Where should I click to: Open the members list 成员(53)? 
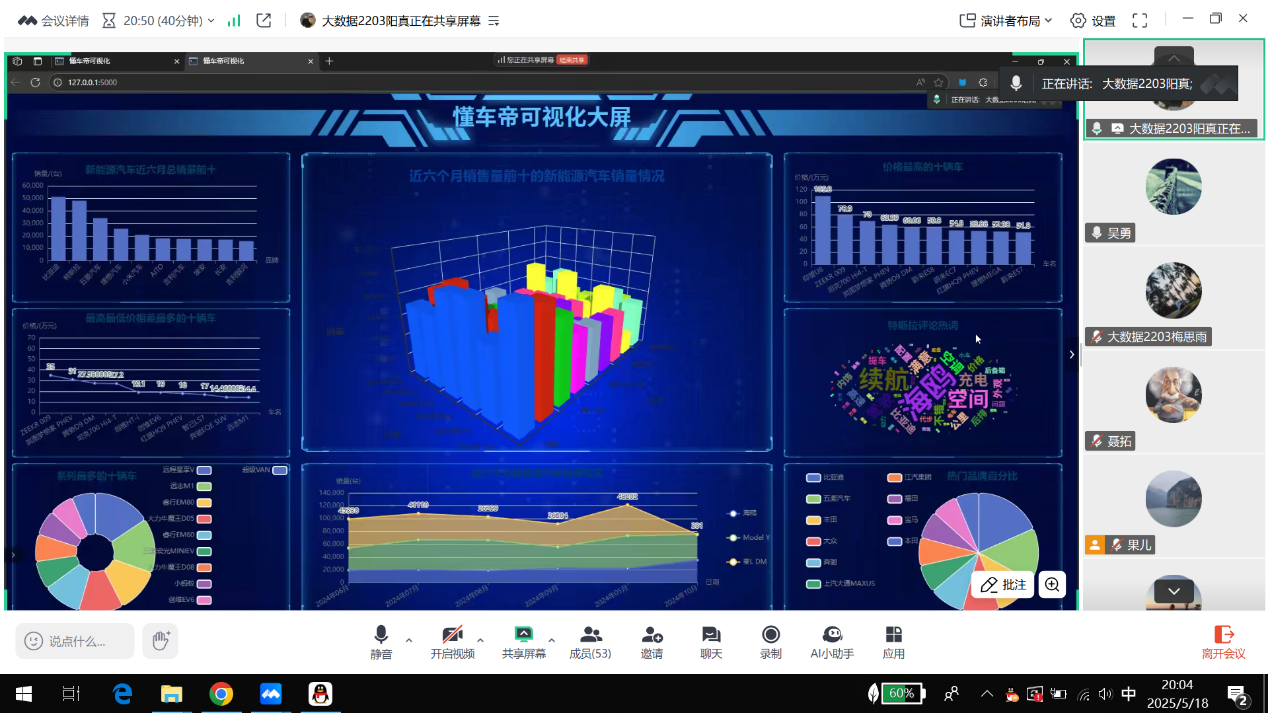(x=590, y=641)
